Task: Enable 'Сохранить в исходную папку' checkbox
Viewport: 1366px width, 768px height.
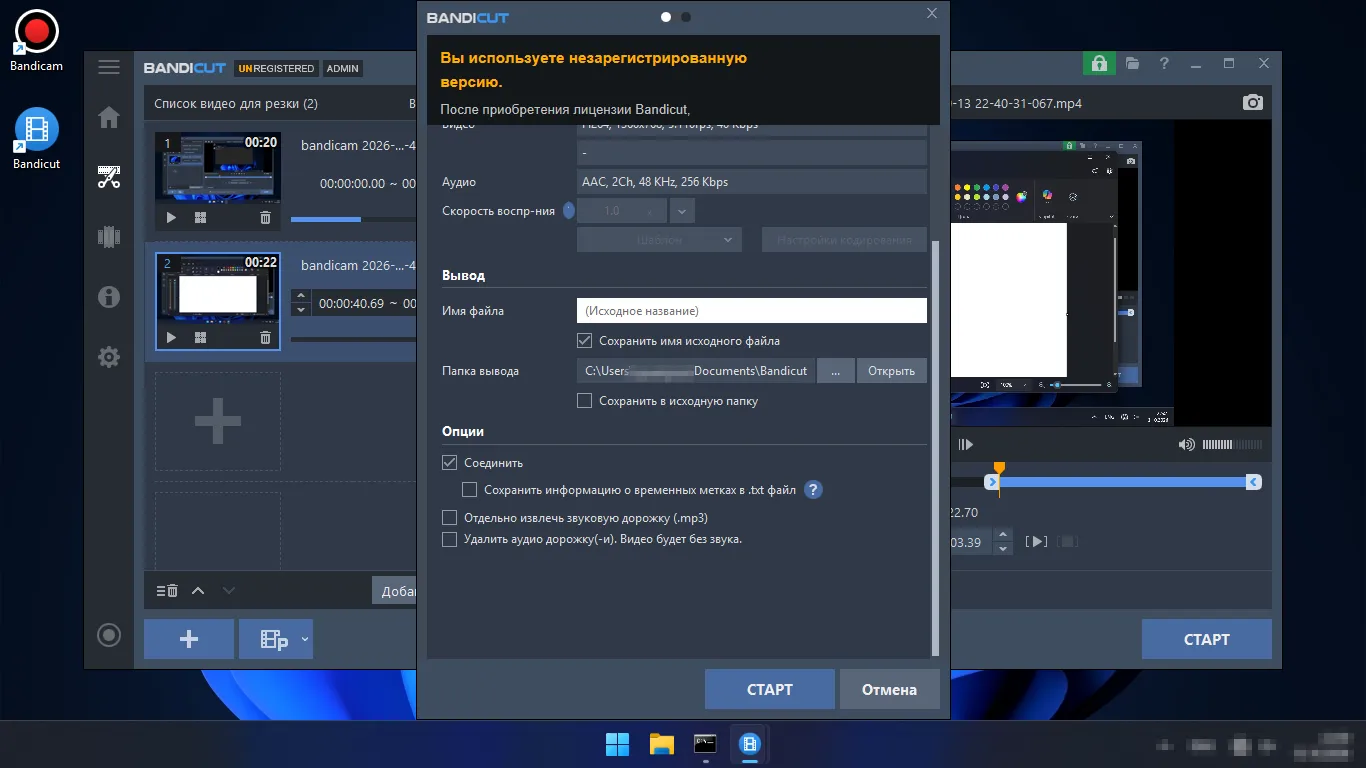Action: point(585,401)
